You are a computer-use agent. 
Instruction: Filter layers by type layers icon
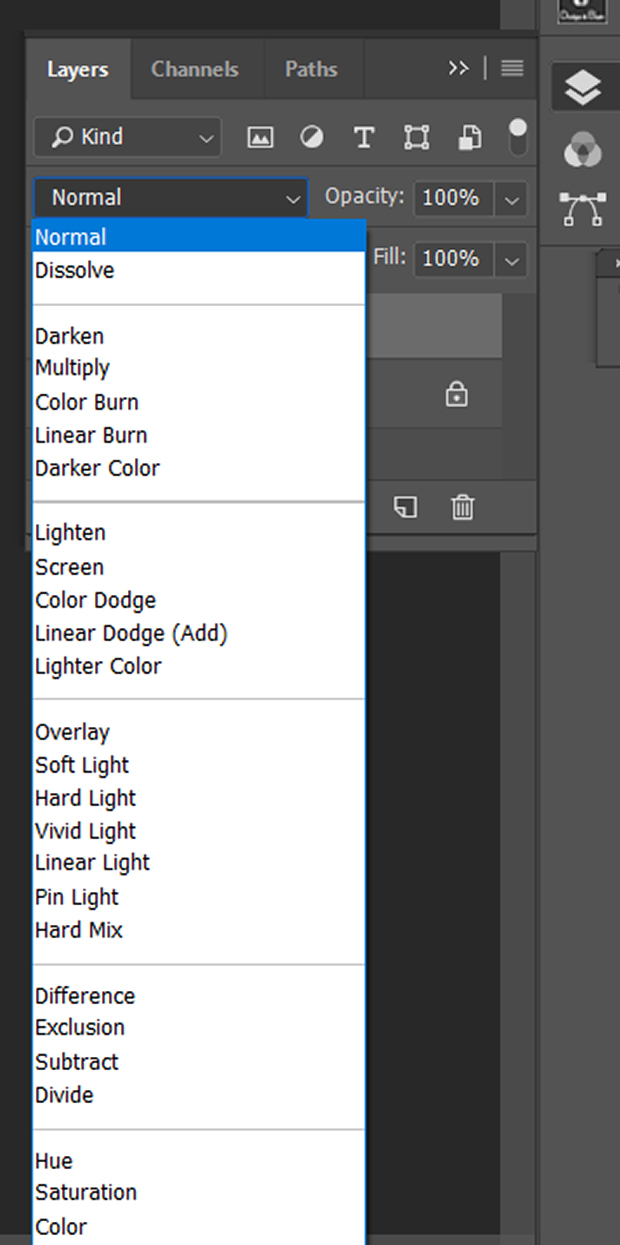pos(364,137)
